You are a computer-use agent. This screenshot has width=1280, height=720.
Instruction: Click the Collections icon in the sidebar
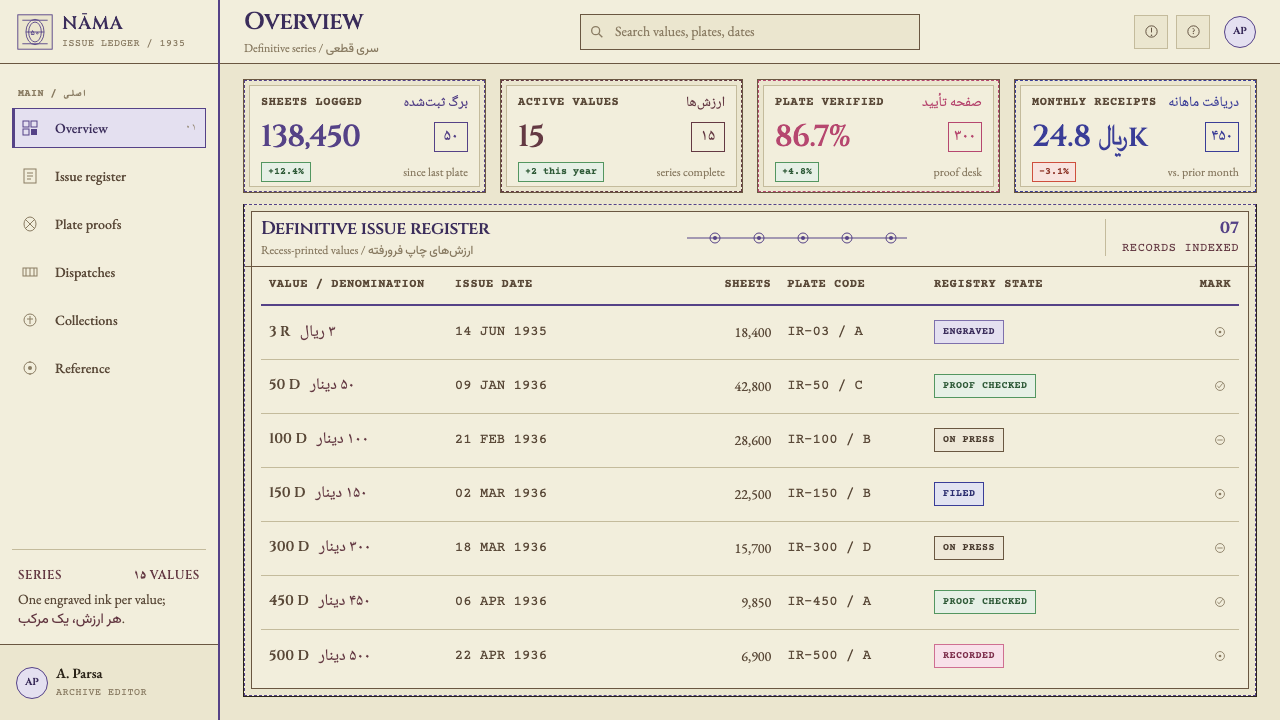30,320
